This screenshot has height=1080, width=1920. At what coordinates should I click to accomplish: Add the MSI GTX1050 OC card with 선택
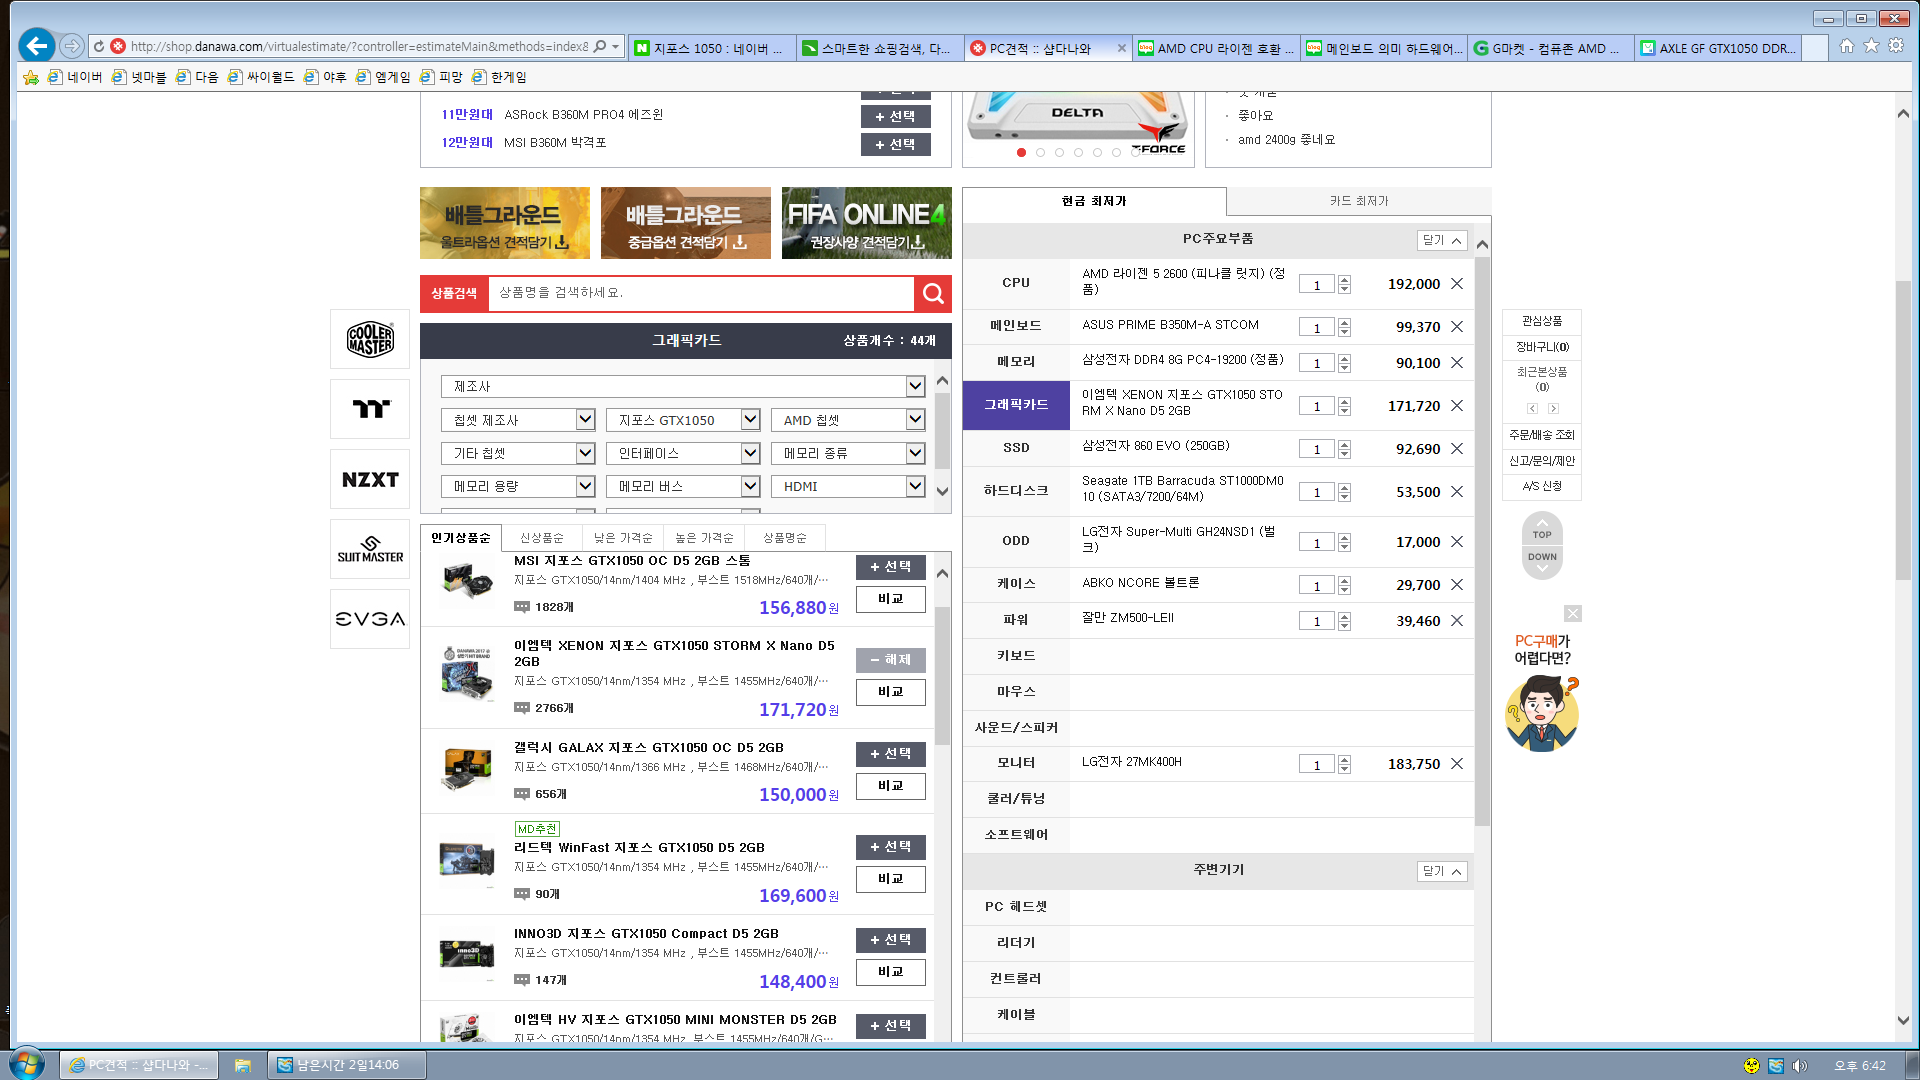(x=890, y=567)
